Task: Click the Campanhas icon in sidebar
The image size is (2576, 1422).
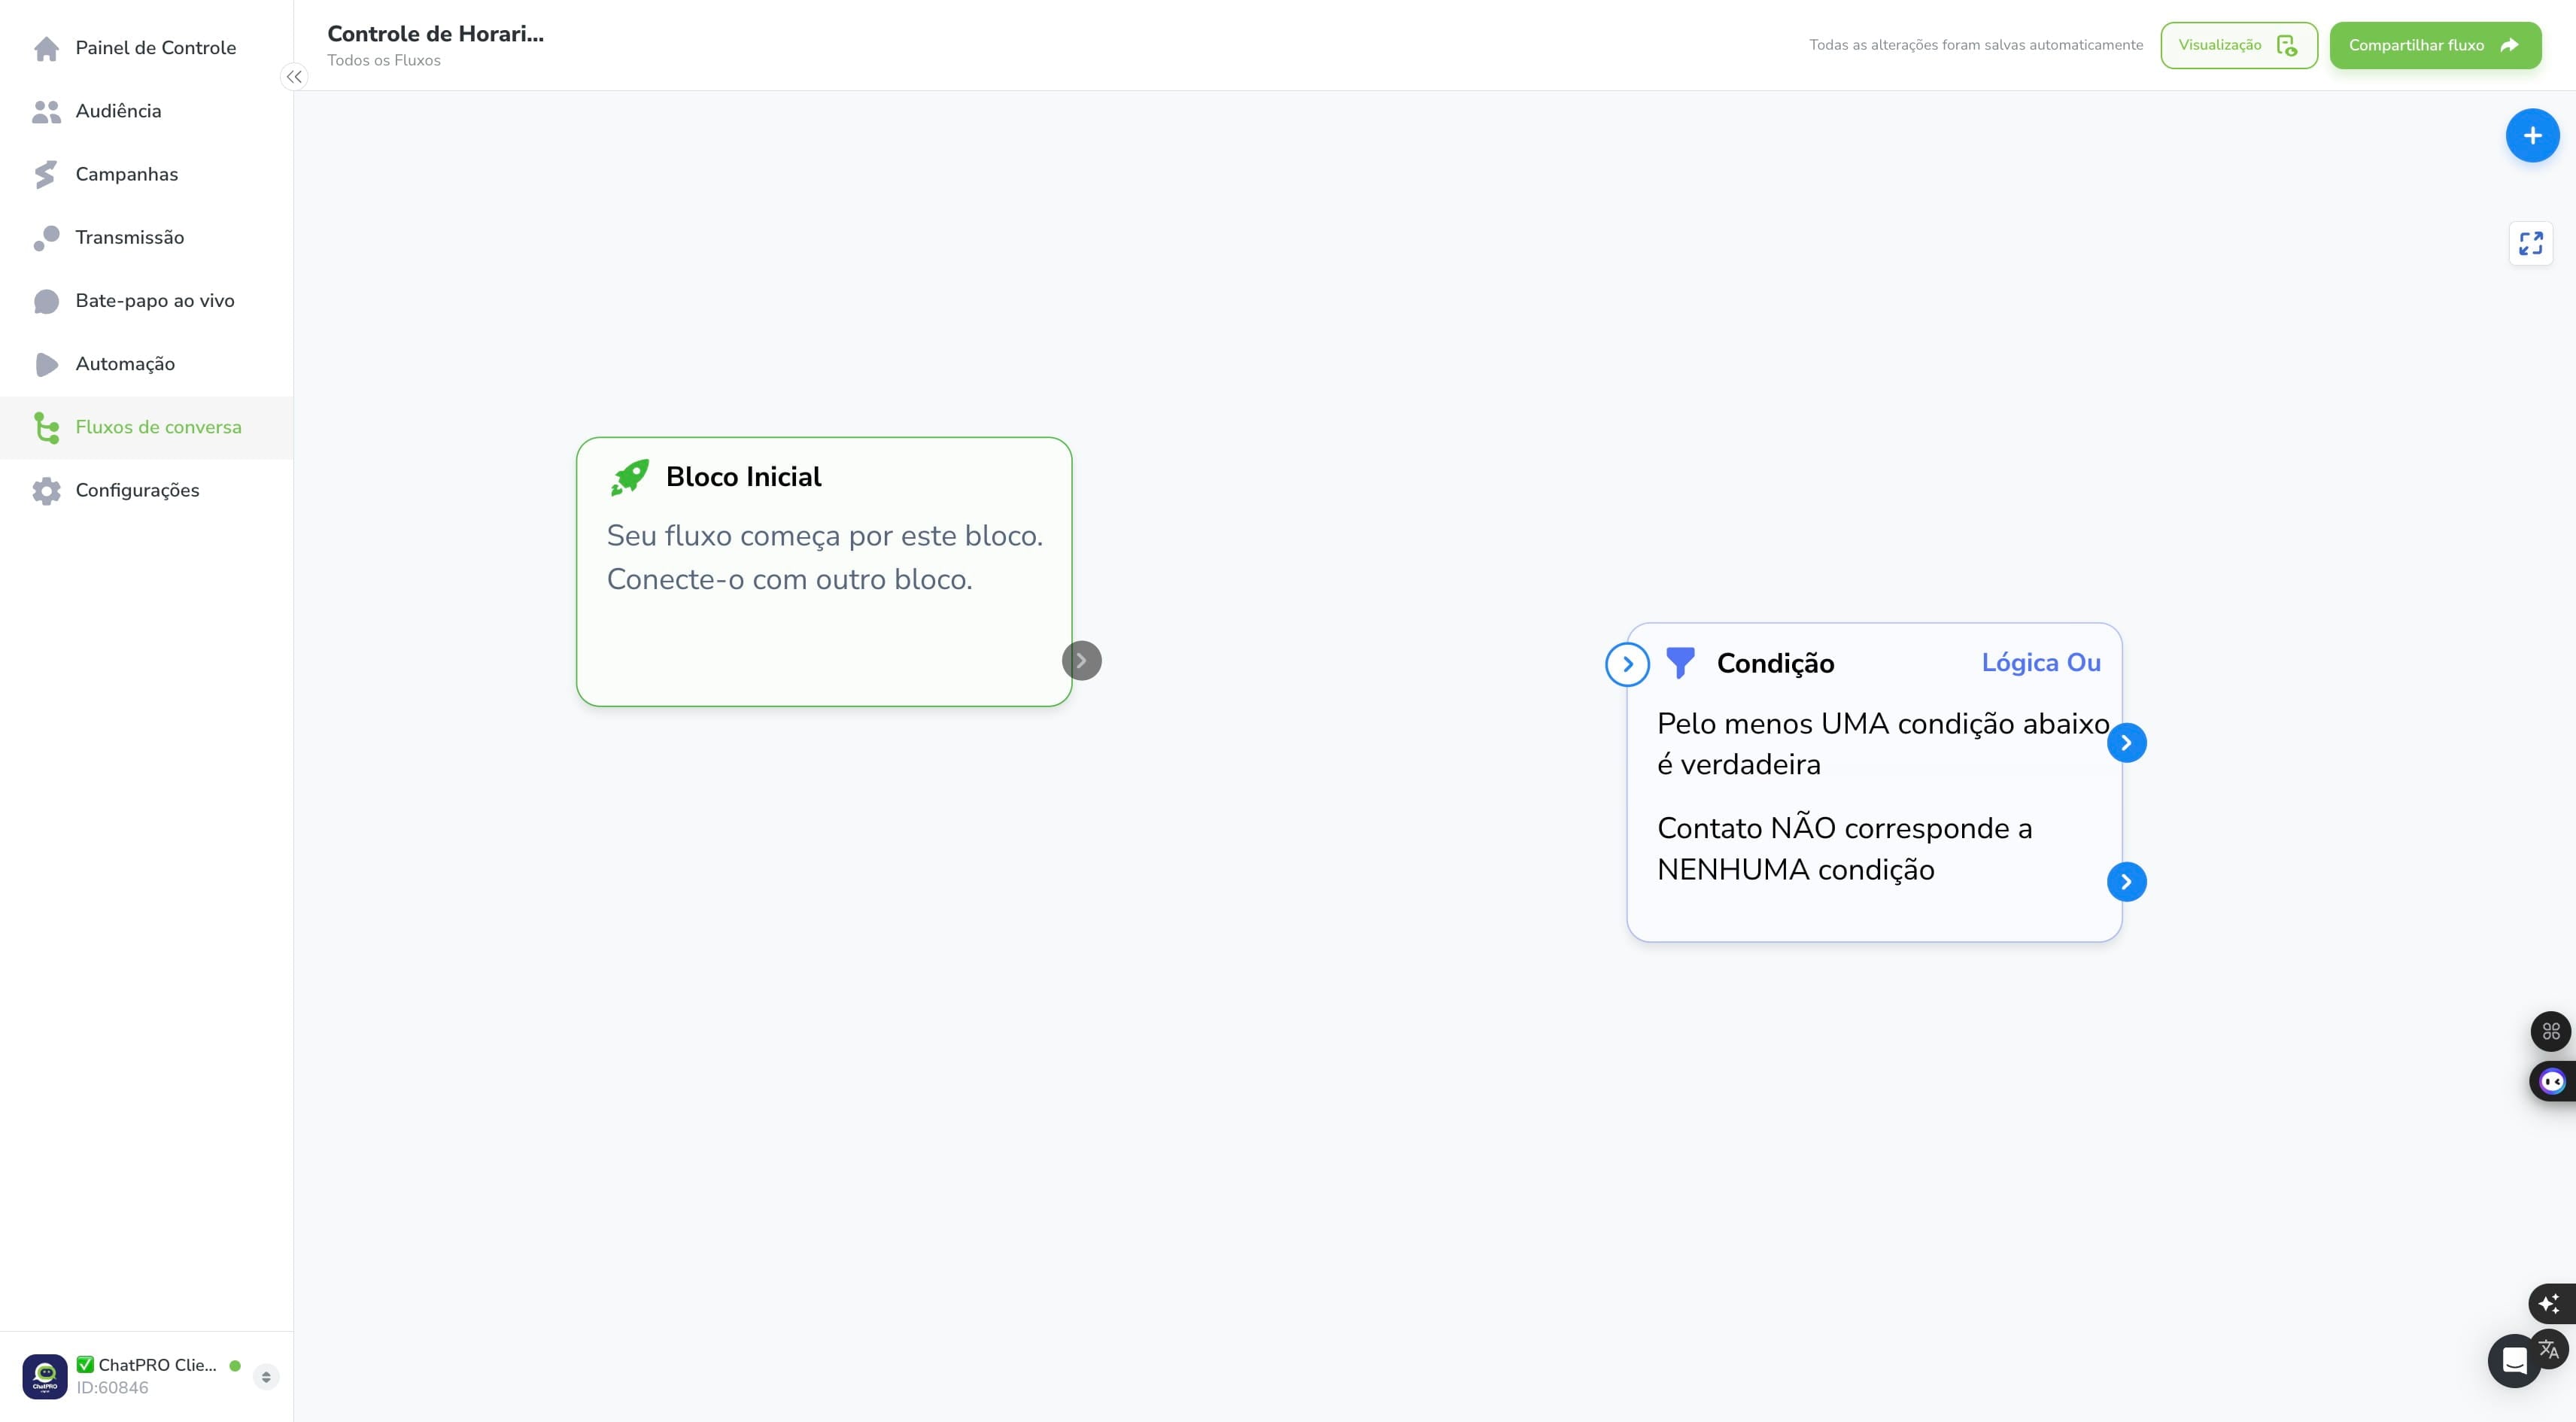Action: coord(45,174)
